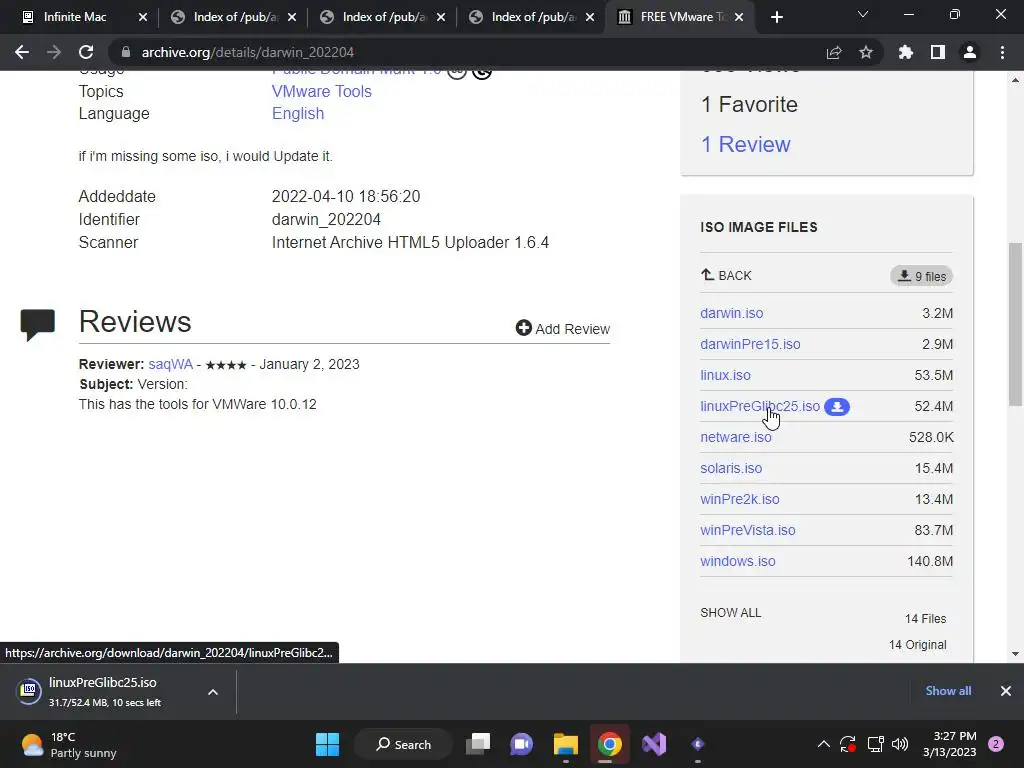Image resolution: width=1024 pixels, height=768 pixels.
Task: Open the weather widget showing 18°C
Action: point(69,744)
